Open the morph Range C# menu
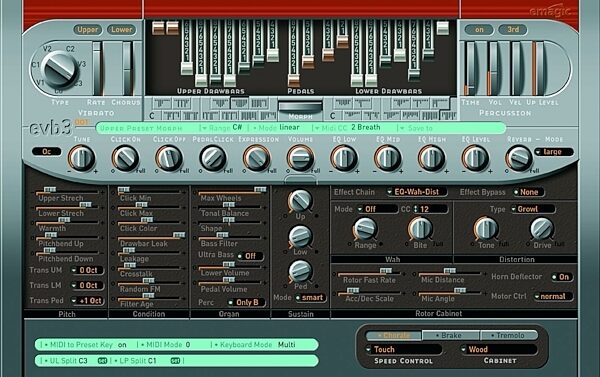The height and width of the screenshot is (377, 600). click(x=223, y=127)
